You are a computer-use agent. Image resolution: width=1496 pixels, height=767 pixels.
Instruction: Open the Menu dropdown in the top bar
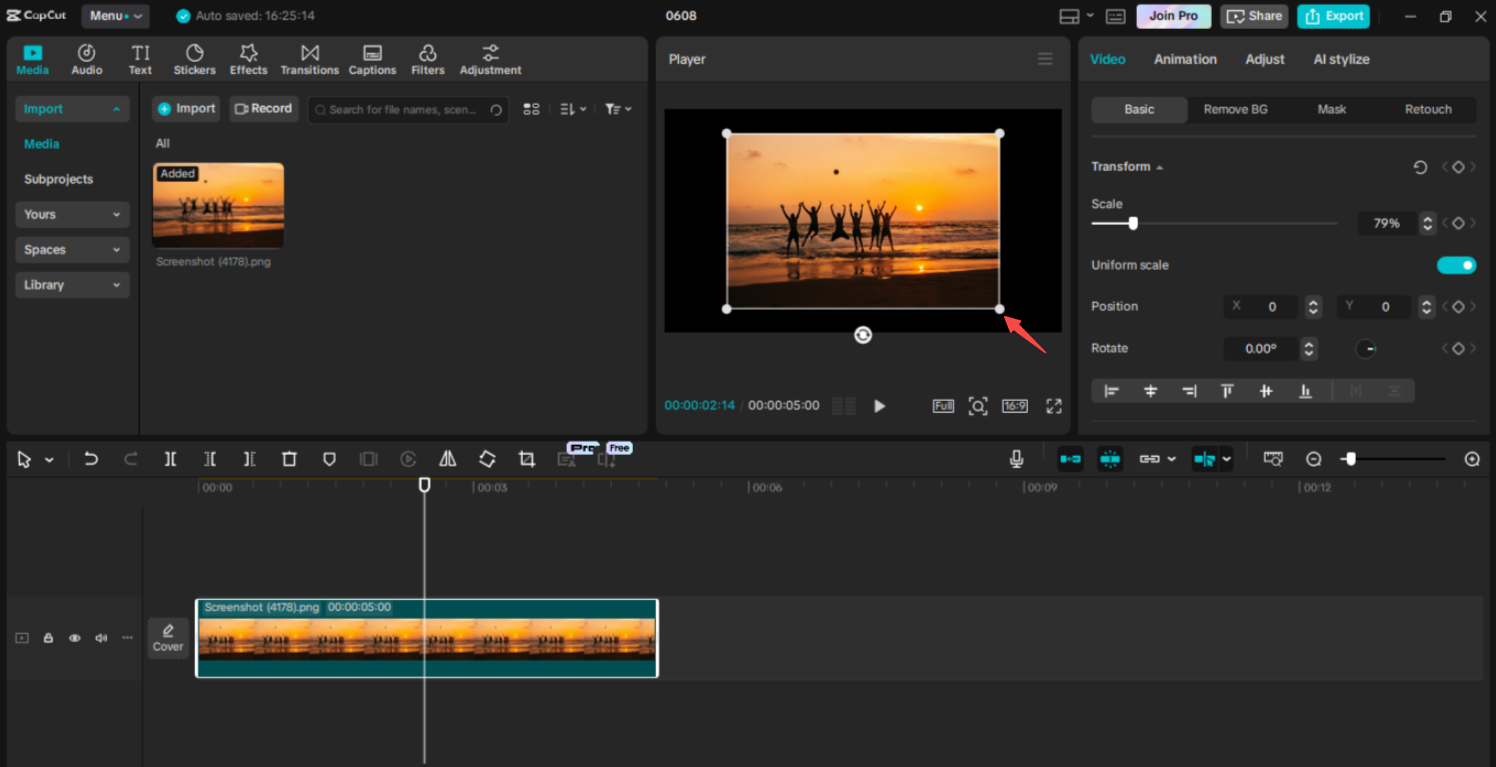click(x=114, y=15)
